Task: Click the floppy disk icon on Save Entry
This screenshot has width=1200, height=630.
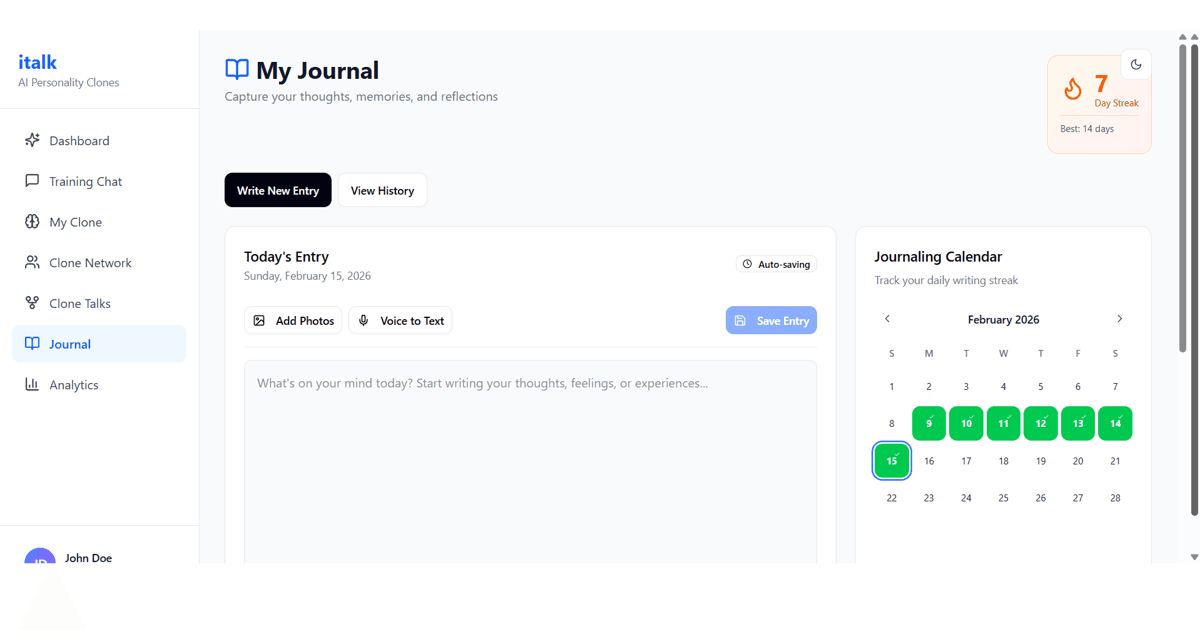Action: point(740,321)
